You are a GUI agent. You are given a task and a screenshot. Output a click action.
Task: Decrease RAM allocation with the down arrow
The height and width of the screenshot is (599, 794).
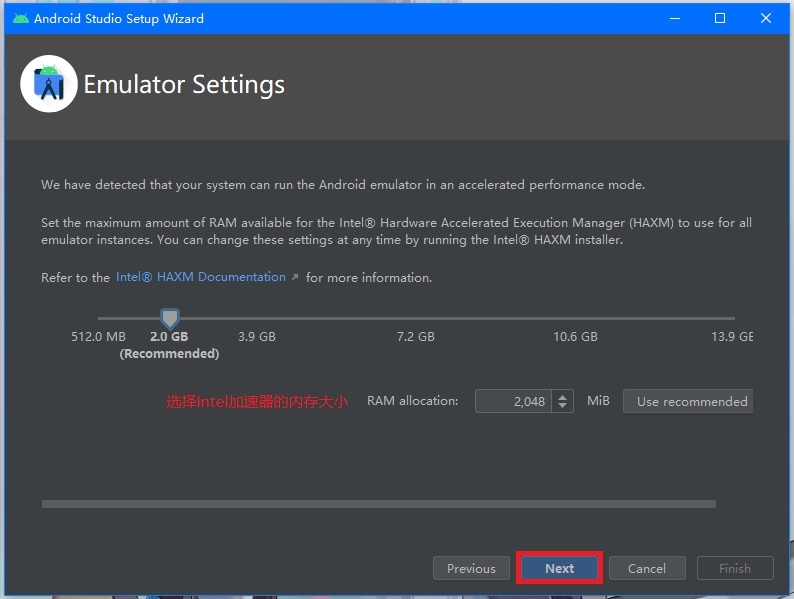pos(562,406)
